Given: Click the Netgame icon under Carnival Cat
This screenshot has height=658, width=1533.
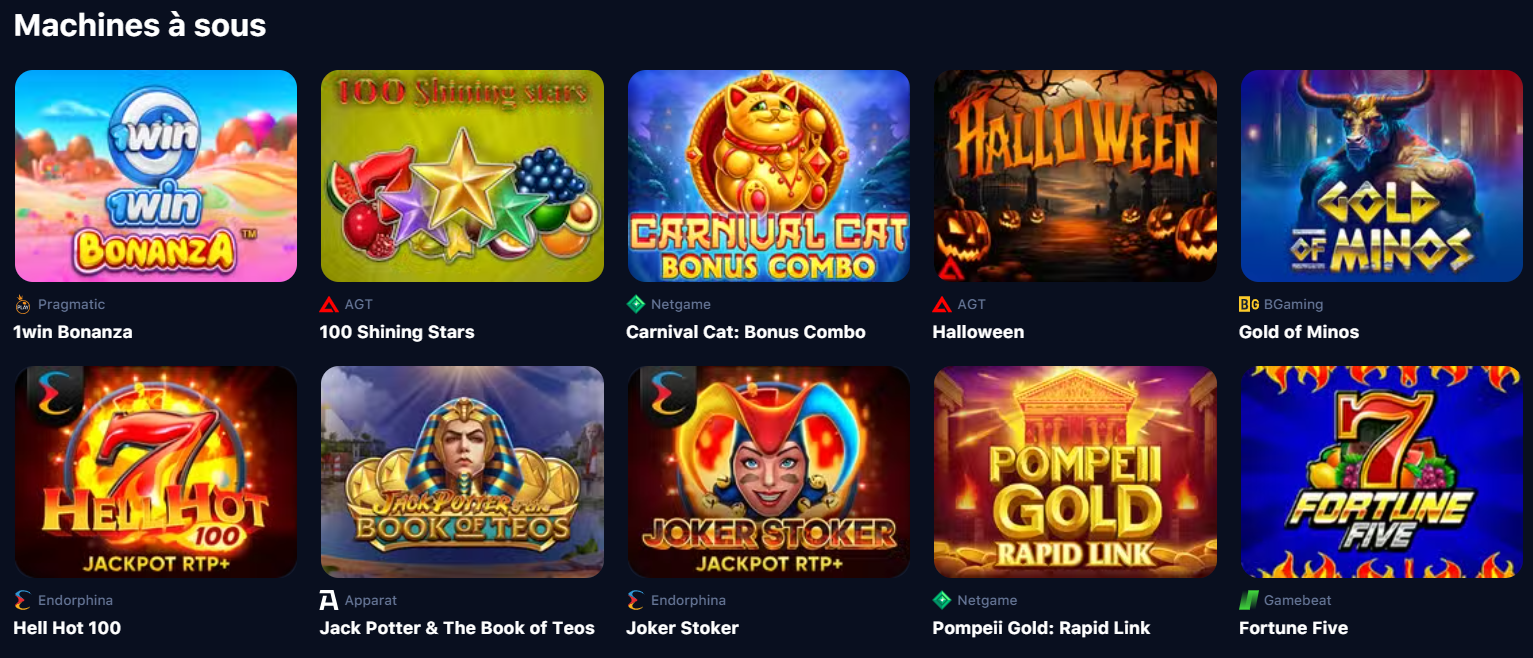Looking at the screenshot, I should pyautogui.click(x=635, y=304).
